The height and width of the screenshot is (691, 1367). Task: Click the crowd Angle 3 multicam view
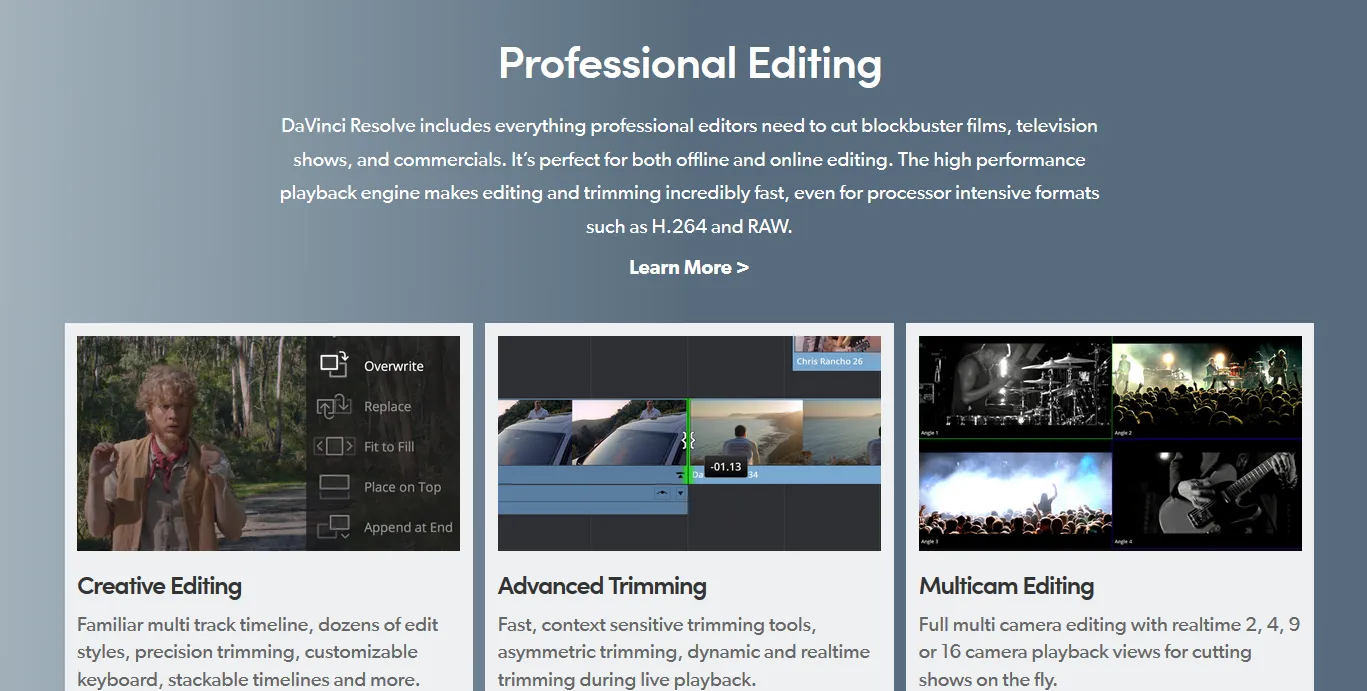pyautogui.click(x=1015, y=496)
